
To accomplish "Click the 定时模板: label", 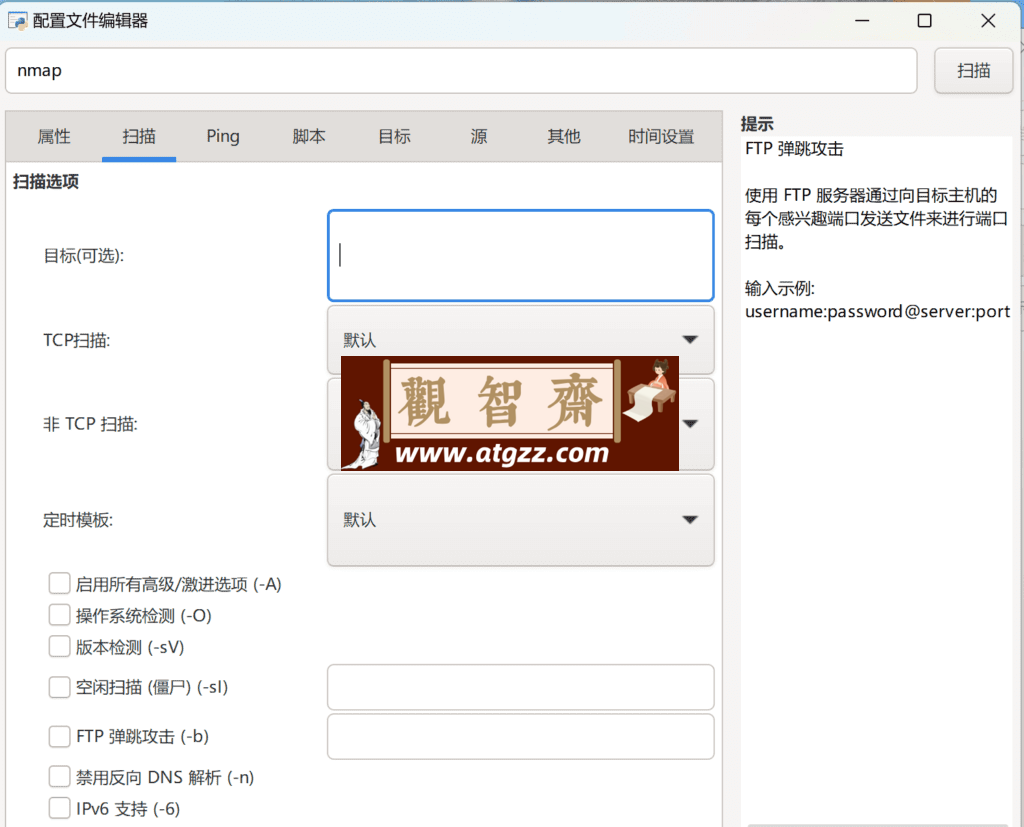I will pyautogui.click(x=78, y=520).
